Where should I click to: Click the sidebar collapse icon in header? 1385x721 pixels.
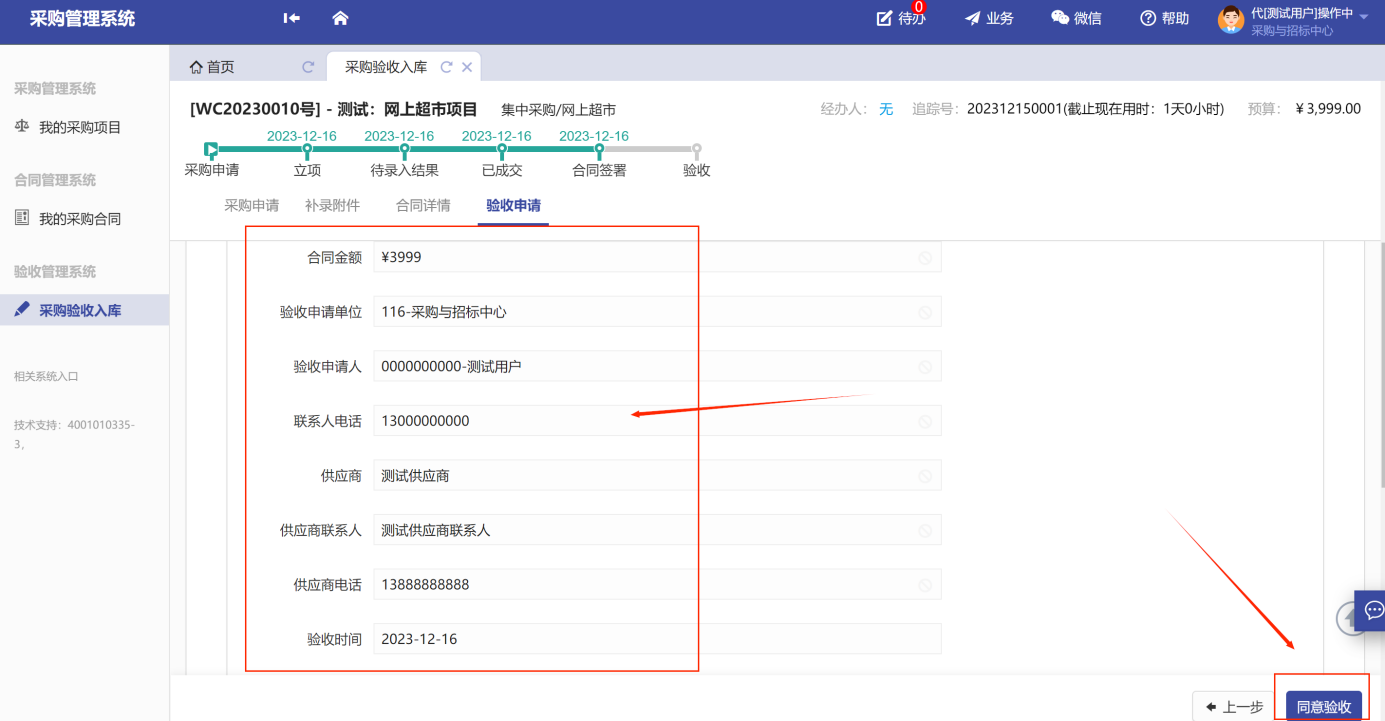(291, 18)
